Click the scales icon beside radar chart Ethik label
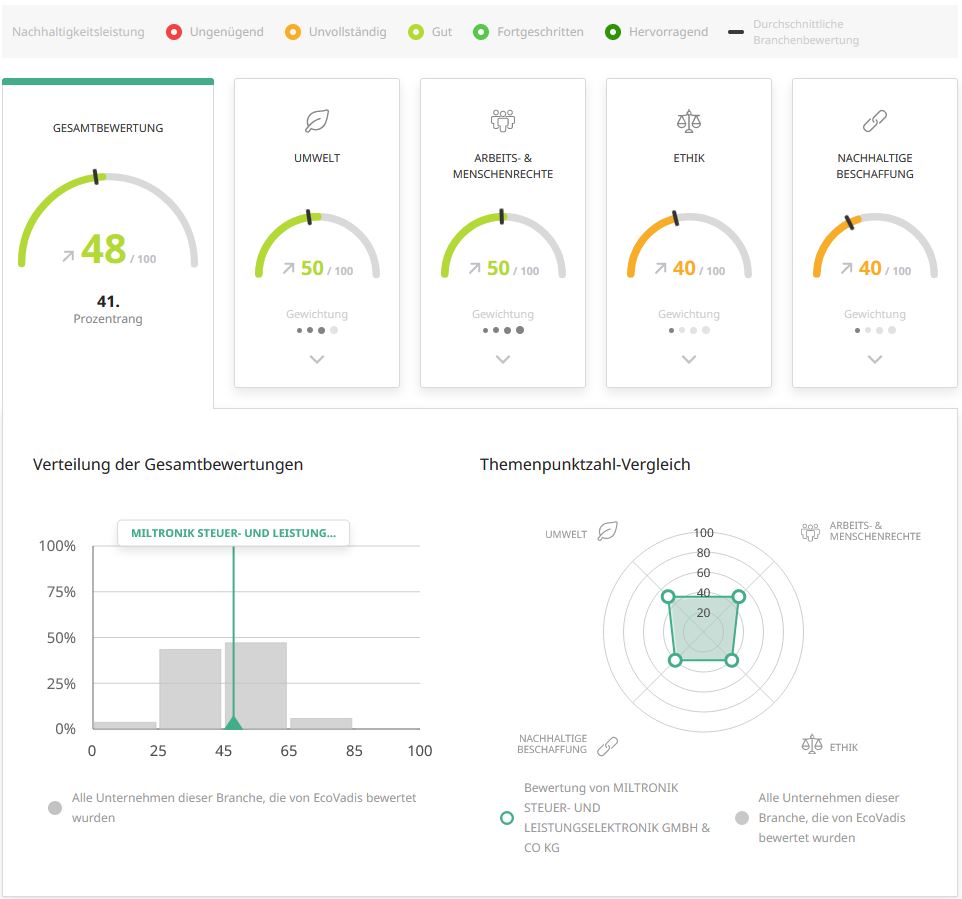Image resolution: width=962 pixels, height=899 pixels. coord(812,744)
